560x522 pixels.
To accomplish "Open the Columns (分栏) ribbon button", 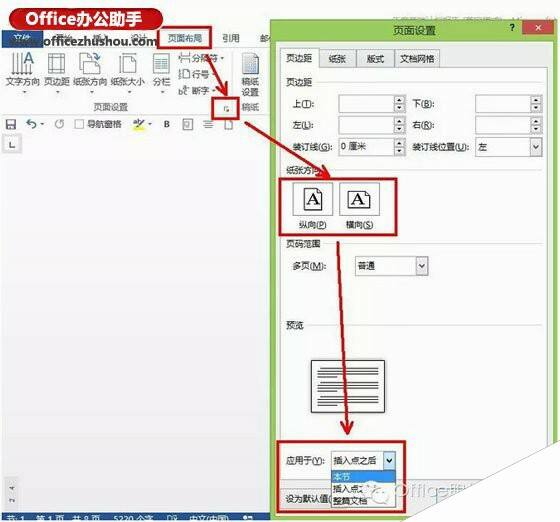I will 161,72.
